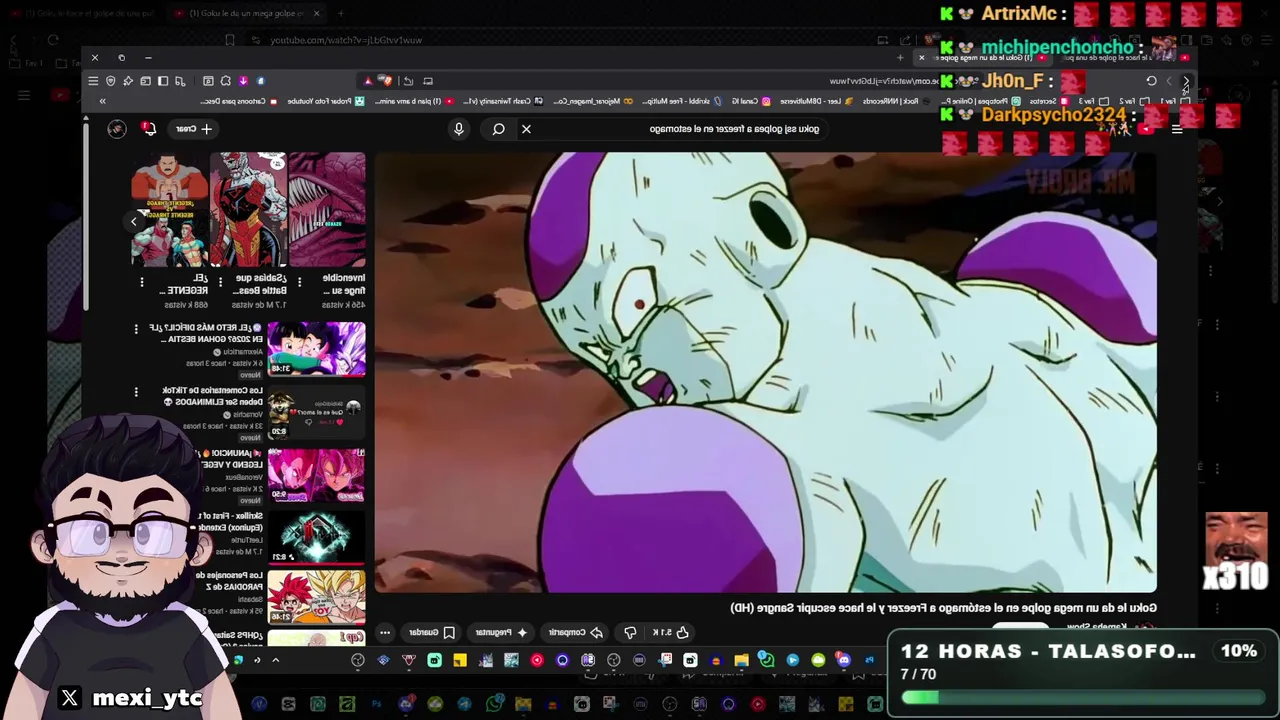Open options for '¿EL RETO MÁS DIFÍCIL?' video

click(136, 328)
